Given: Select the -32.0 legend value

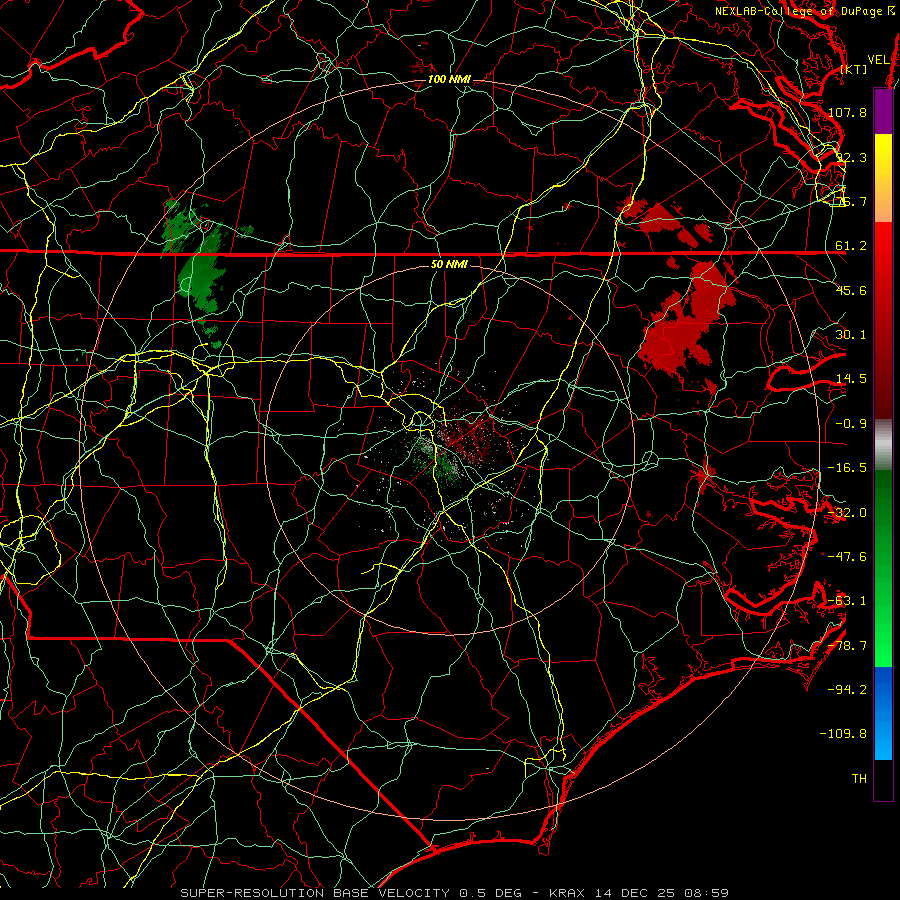Looking at the screenshot, I should click(x=847, y=513).
